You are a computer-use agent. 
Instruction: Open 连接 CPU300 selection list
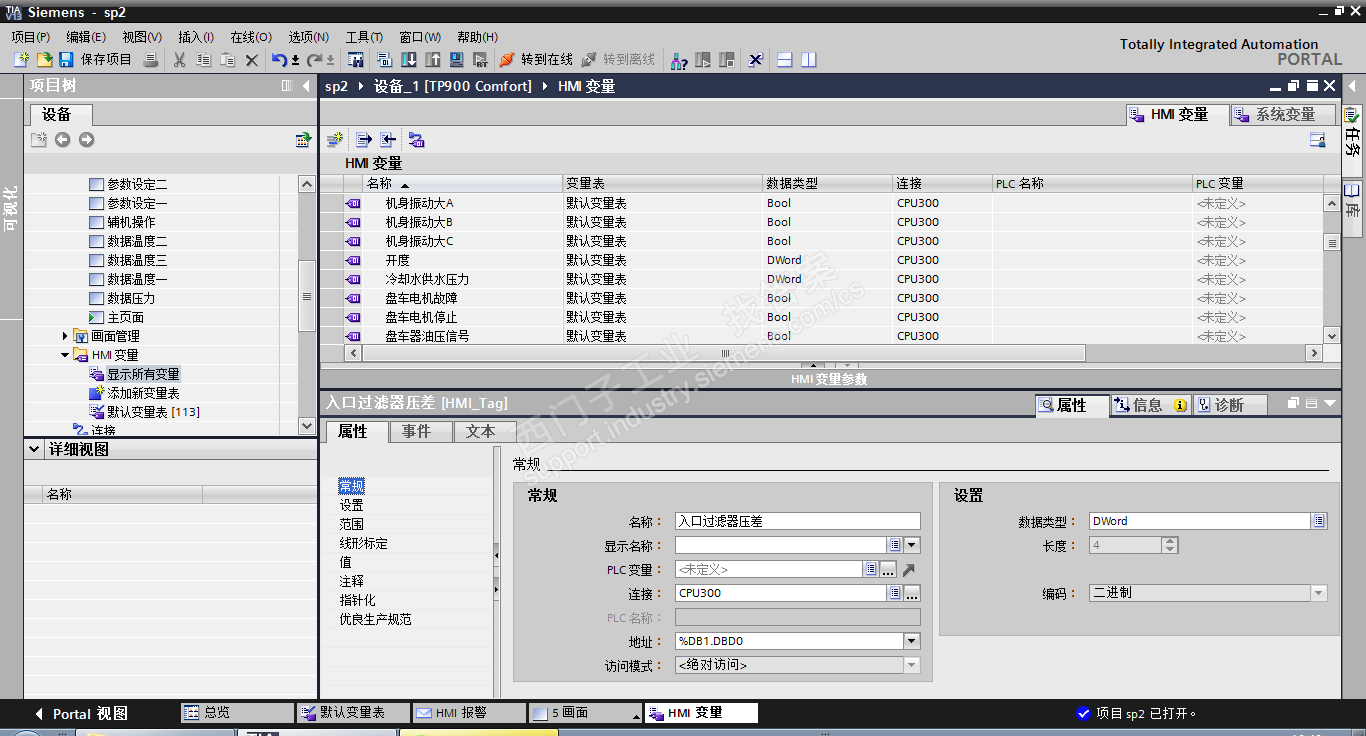pos(895,593)
